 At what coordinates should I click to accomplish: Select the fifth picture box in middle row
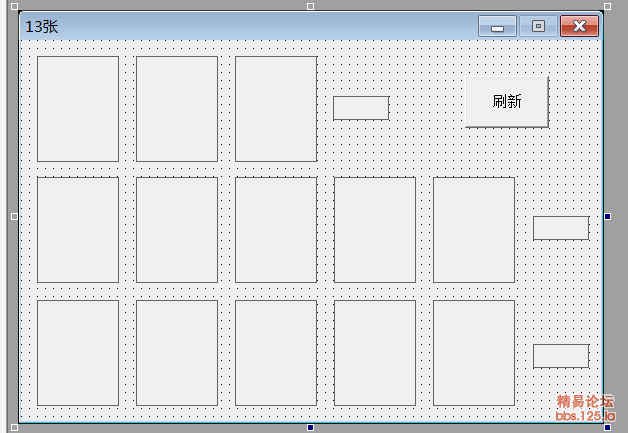point(474,230)
